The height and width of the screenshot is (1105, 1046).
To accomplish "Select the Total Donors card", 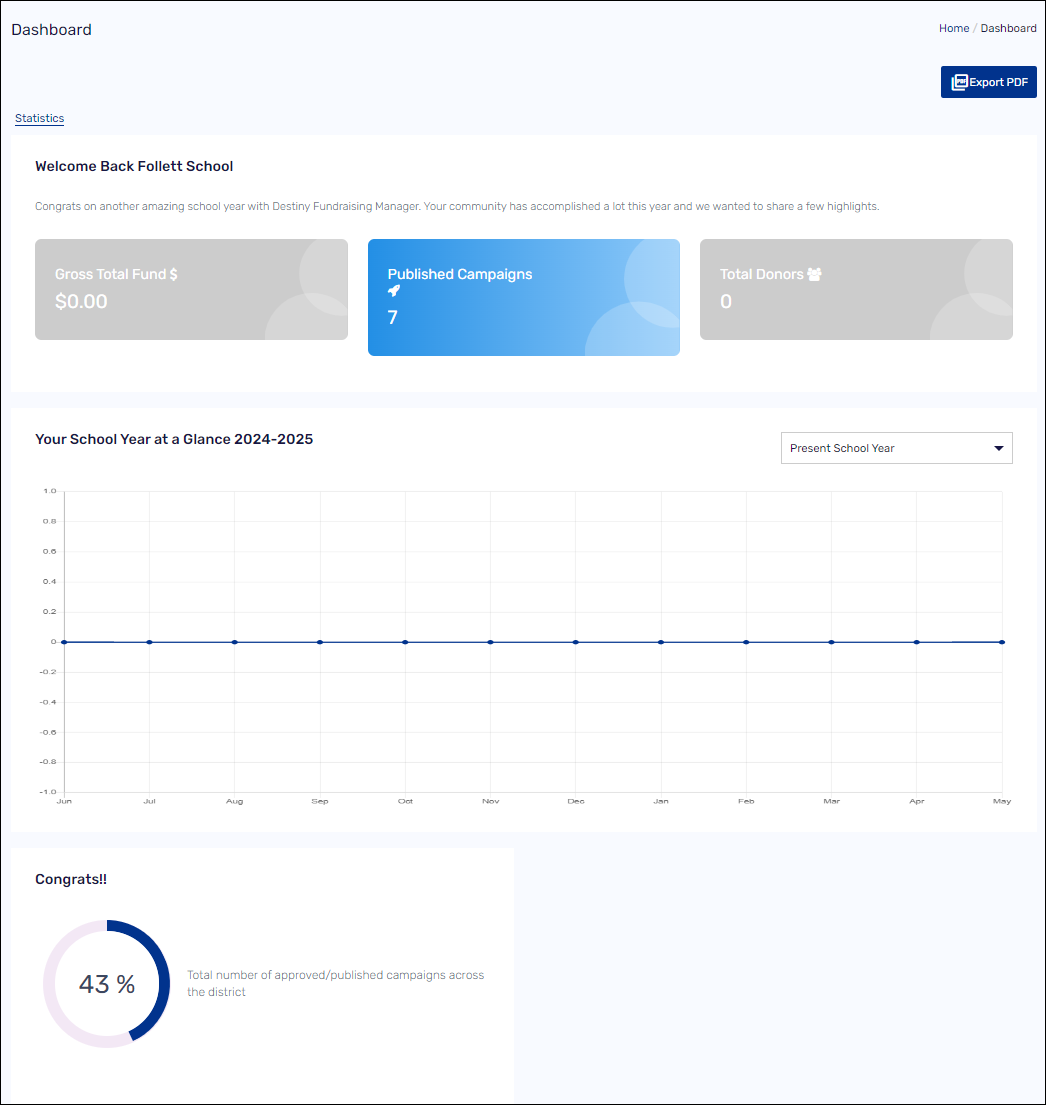I will [x=856, y=289].
